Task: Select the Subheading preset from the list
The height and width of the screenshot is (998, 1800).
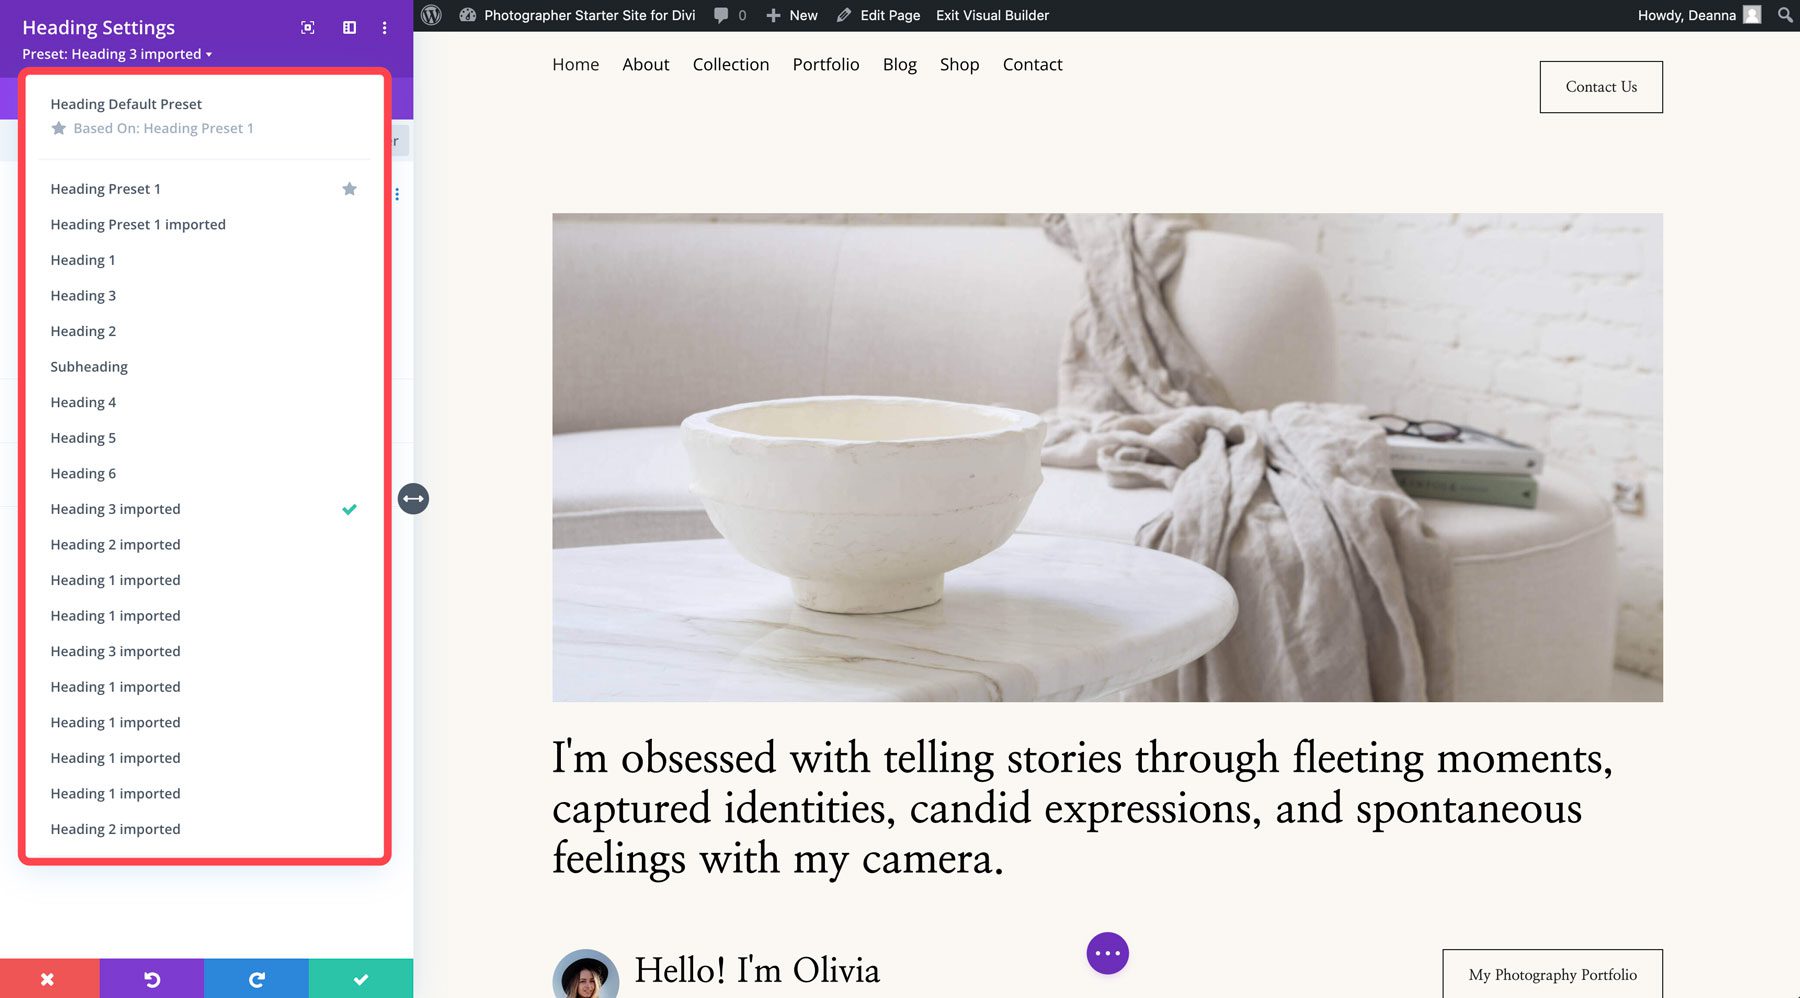Action: tap(89, 366)
